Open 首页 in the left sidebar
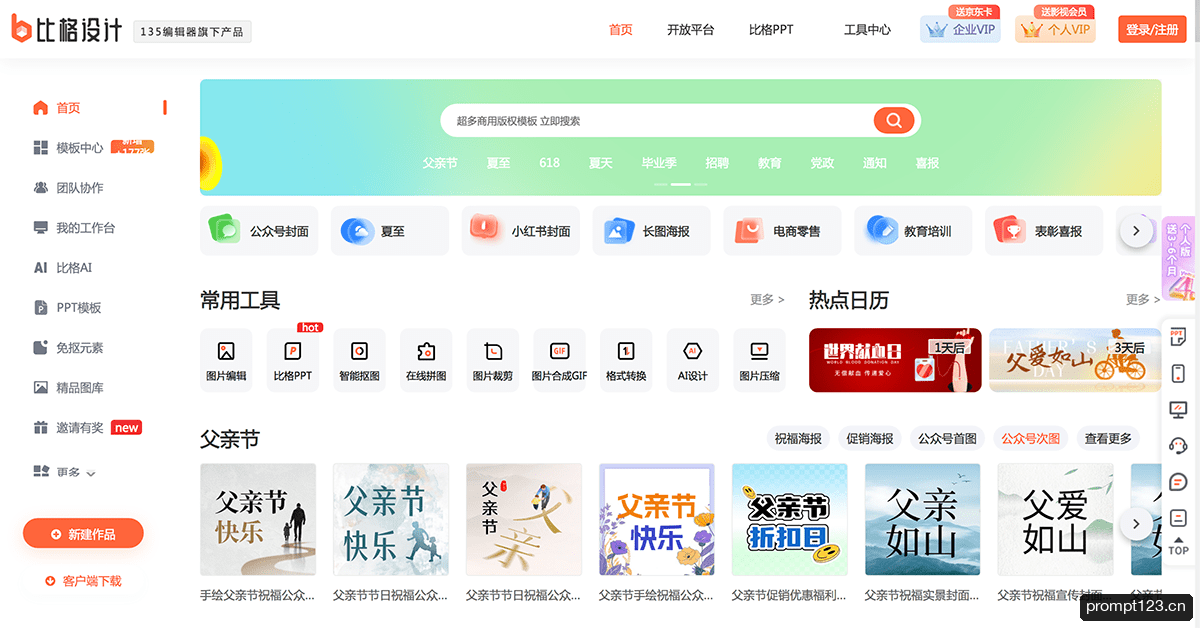This screenshot has width=1200, height=628. tap(68, 108)
